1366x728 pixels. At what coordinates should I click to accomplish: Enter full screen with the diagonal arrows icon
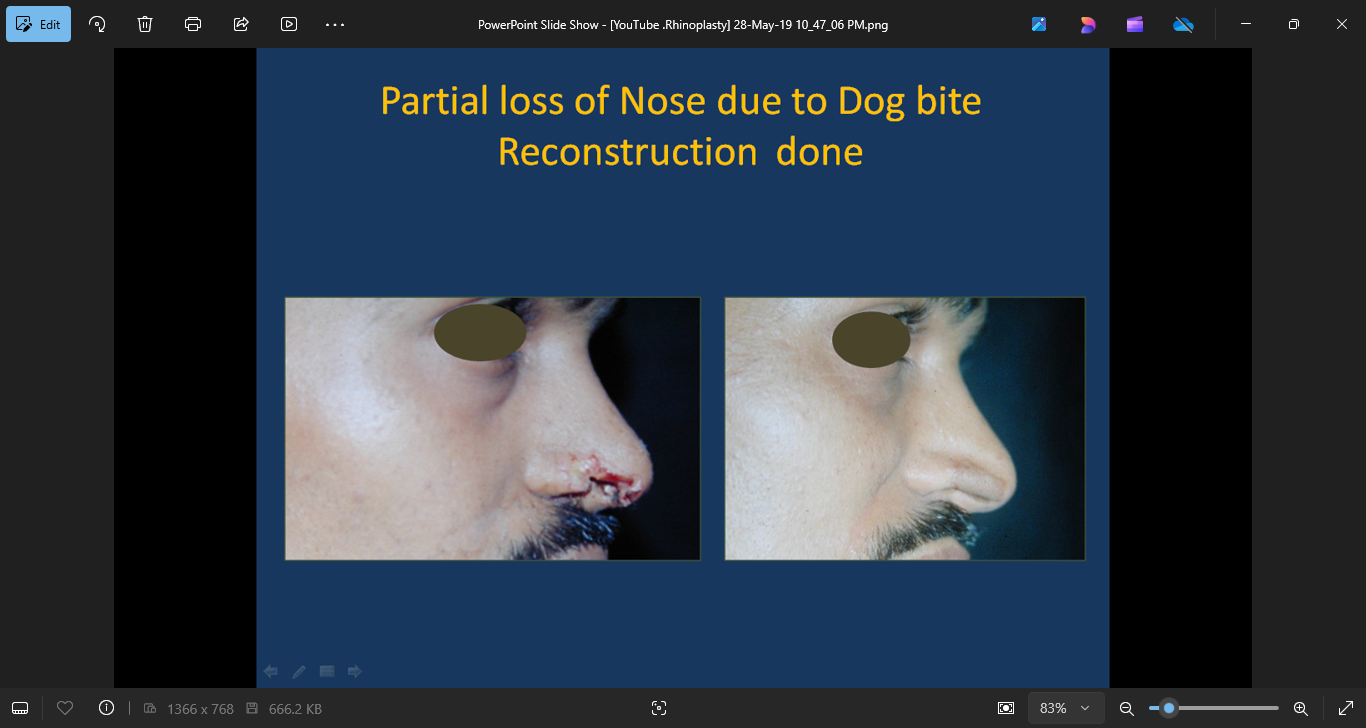[1345, 708]
